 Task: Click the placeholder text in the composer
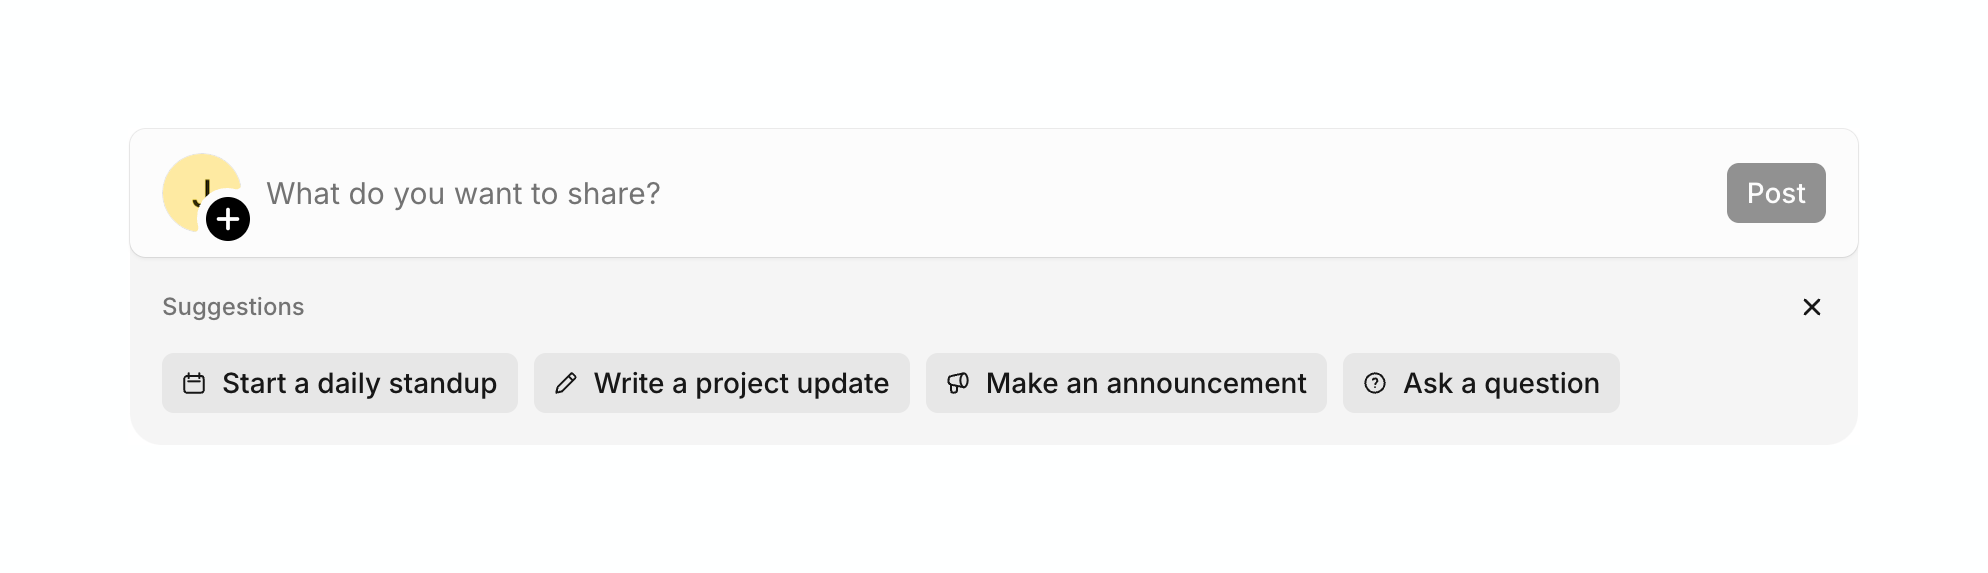click(463, 193)
